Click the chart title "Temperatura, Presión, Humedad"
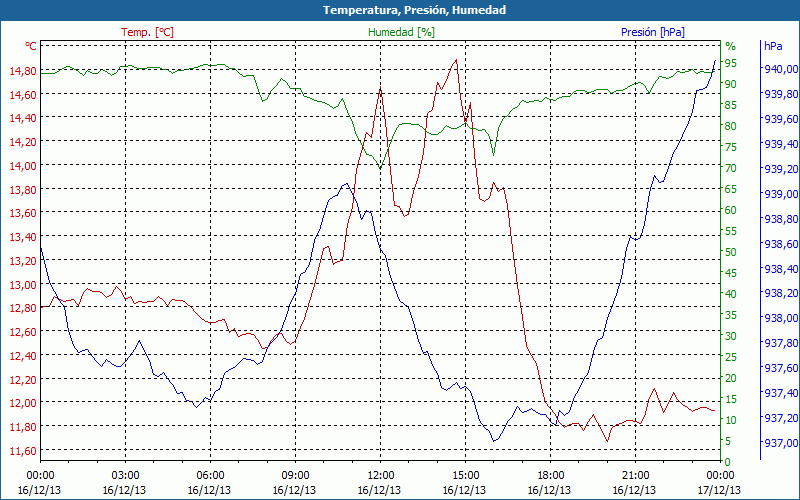Viewport: 800px width, 500px height. pos(414,10)
